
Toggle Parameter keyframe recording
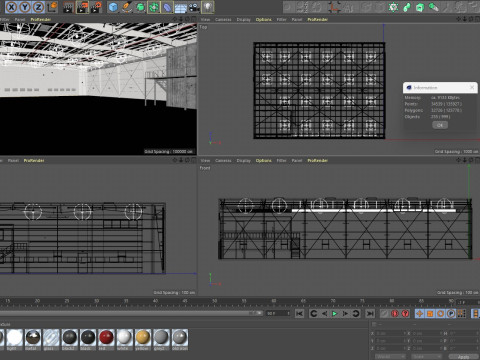[x=451, y=314]
